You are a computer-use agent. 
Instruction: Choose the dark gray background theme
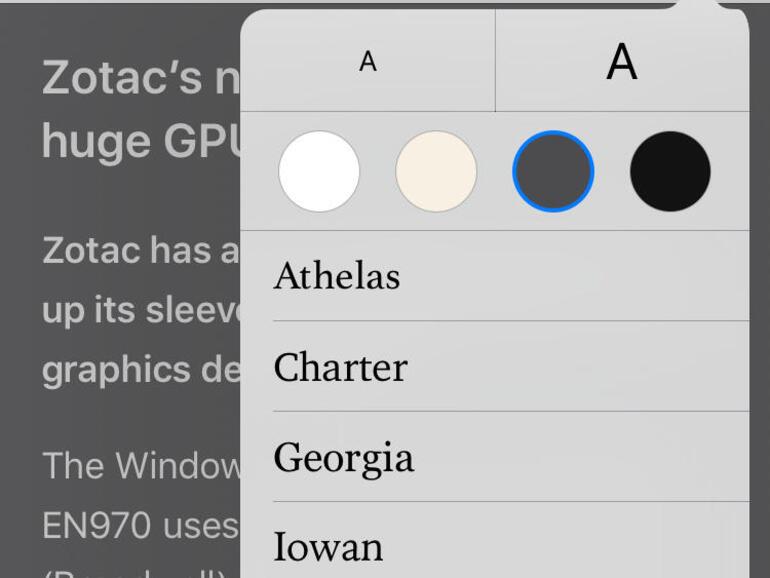click(x=553, y=171)
